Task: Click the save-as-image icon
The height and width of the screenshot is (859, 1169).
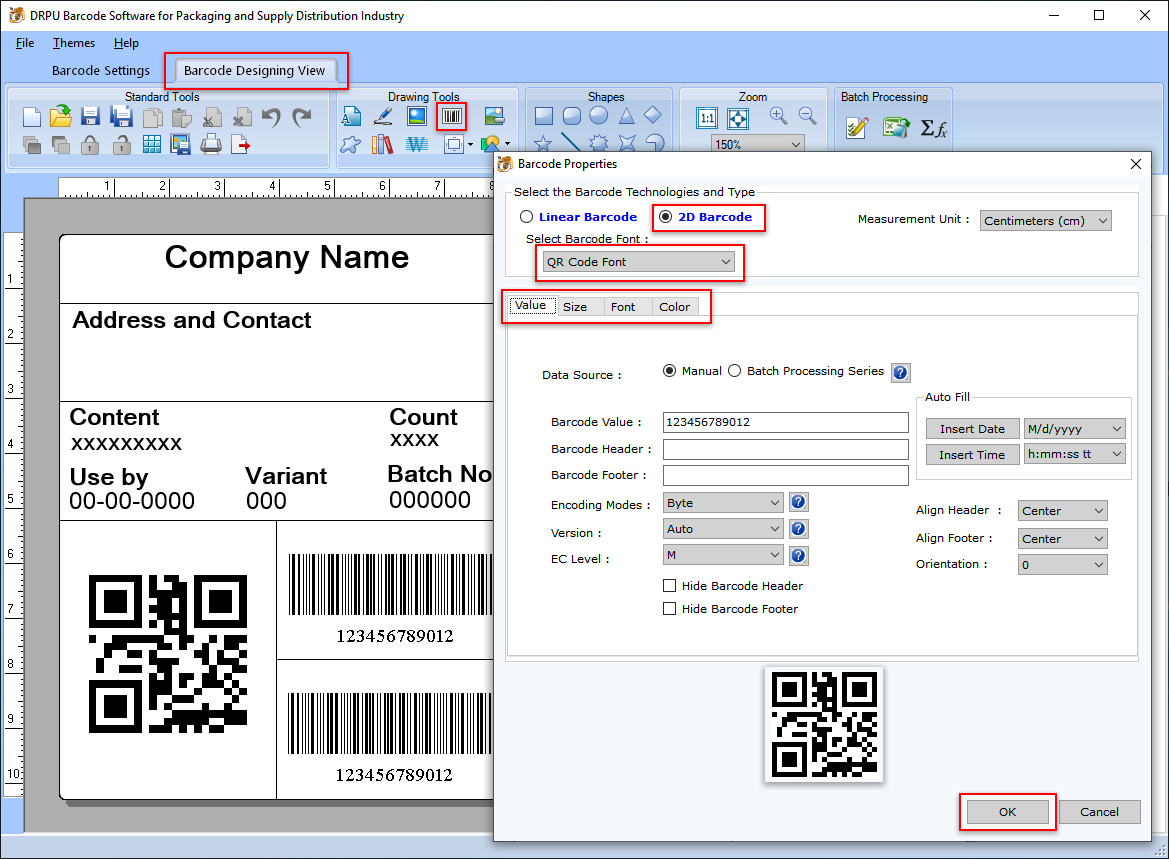Action: [180, 144]
